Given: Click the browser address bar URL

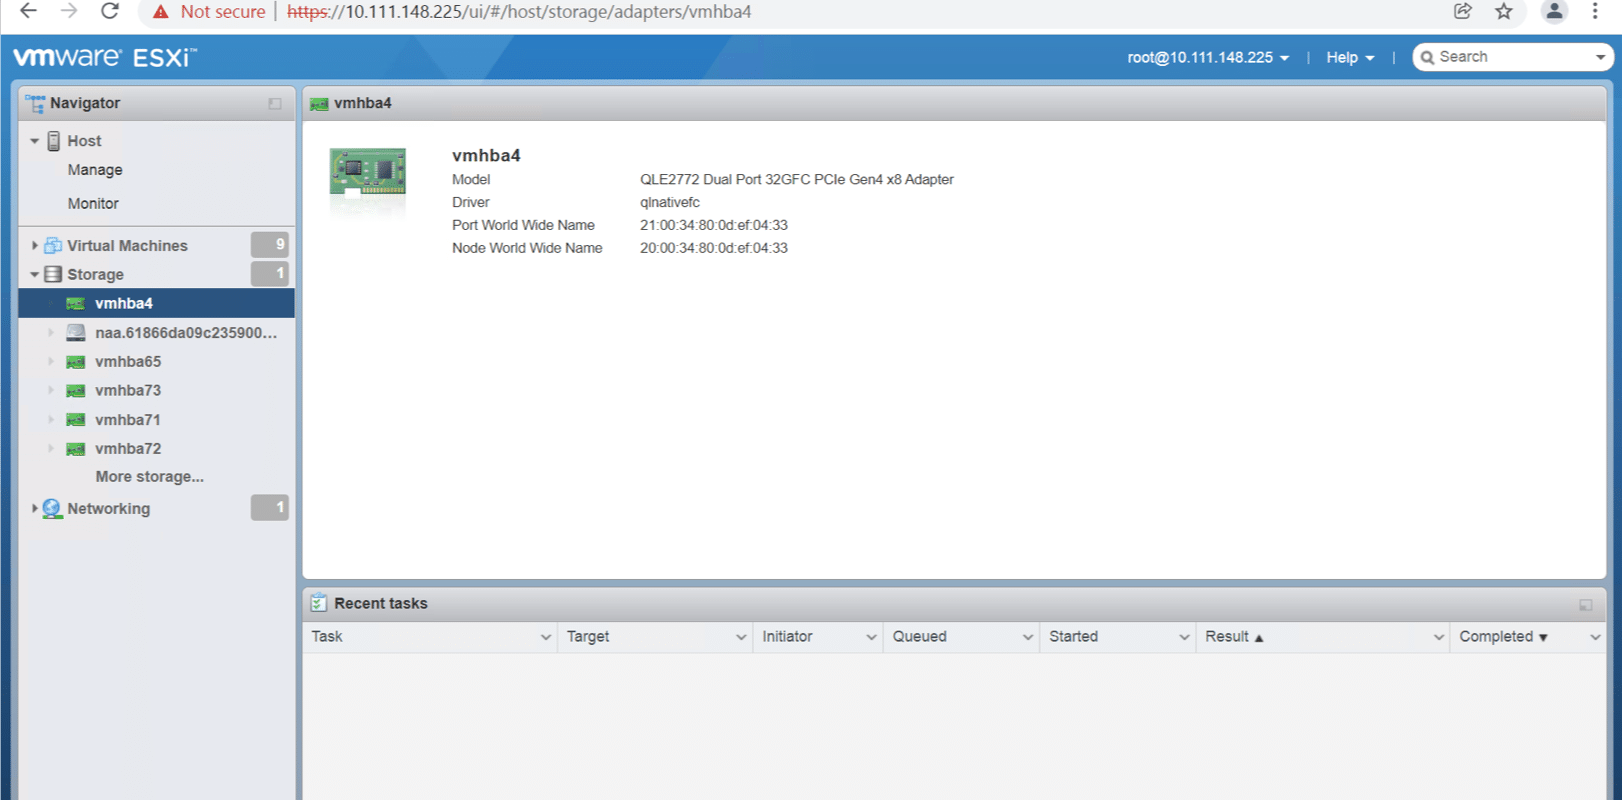Looking at the screenshot, I should [x=519, y=12].
